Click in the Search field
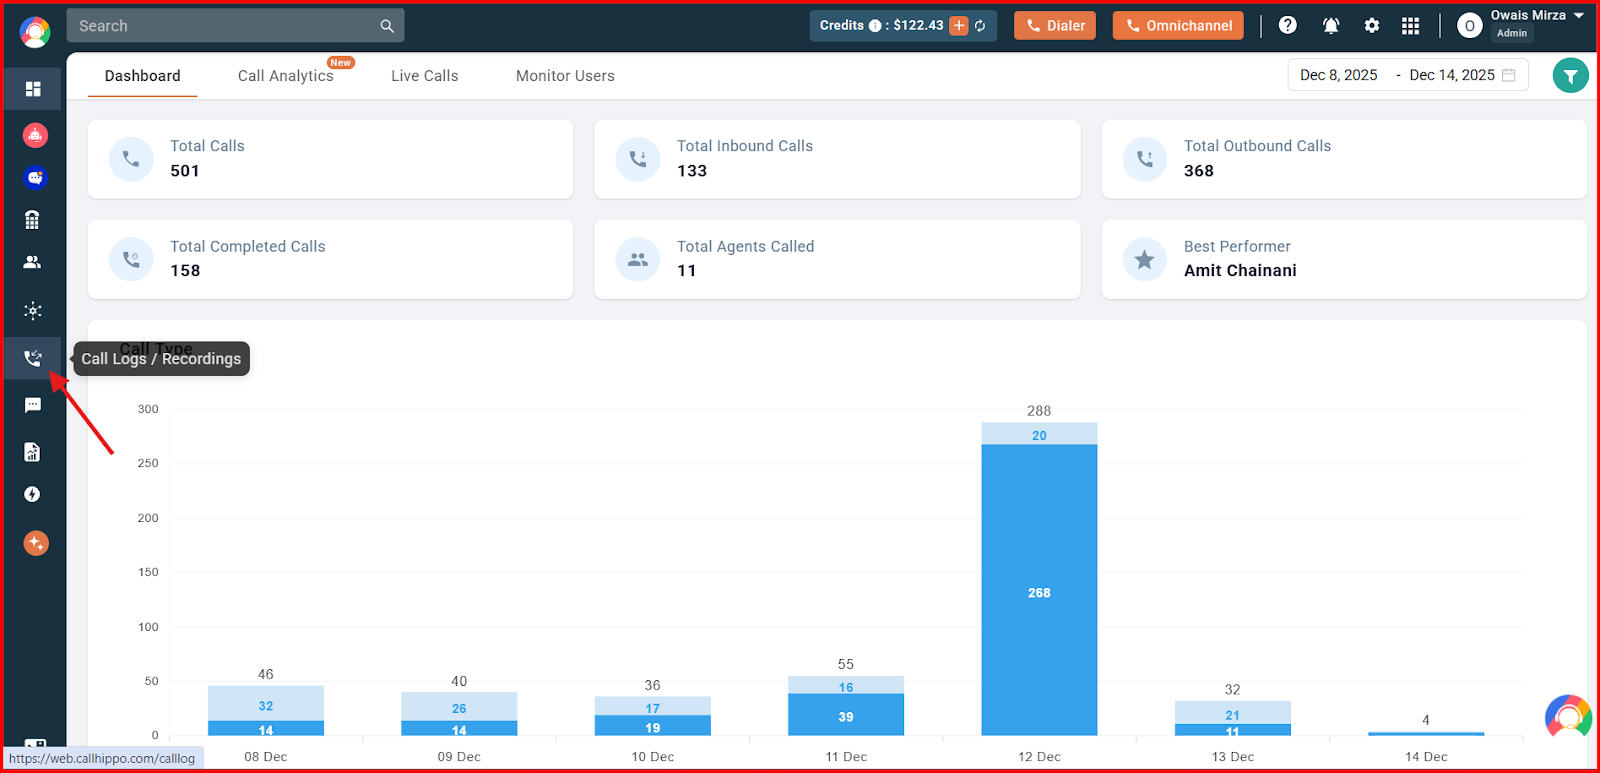This screenshot has height=773, width=1600. point(235,26)
